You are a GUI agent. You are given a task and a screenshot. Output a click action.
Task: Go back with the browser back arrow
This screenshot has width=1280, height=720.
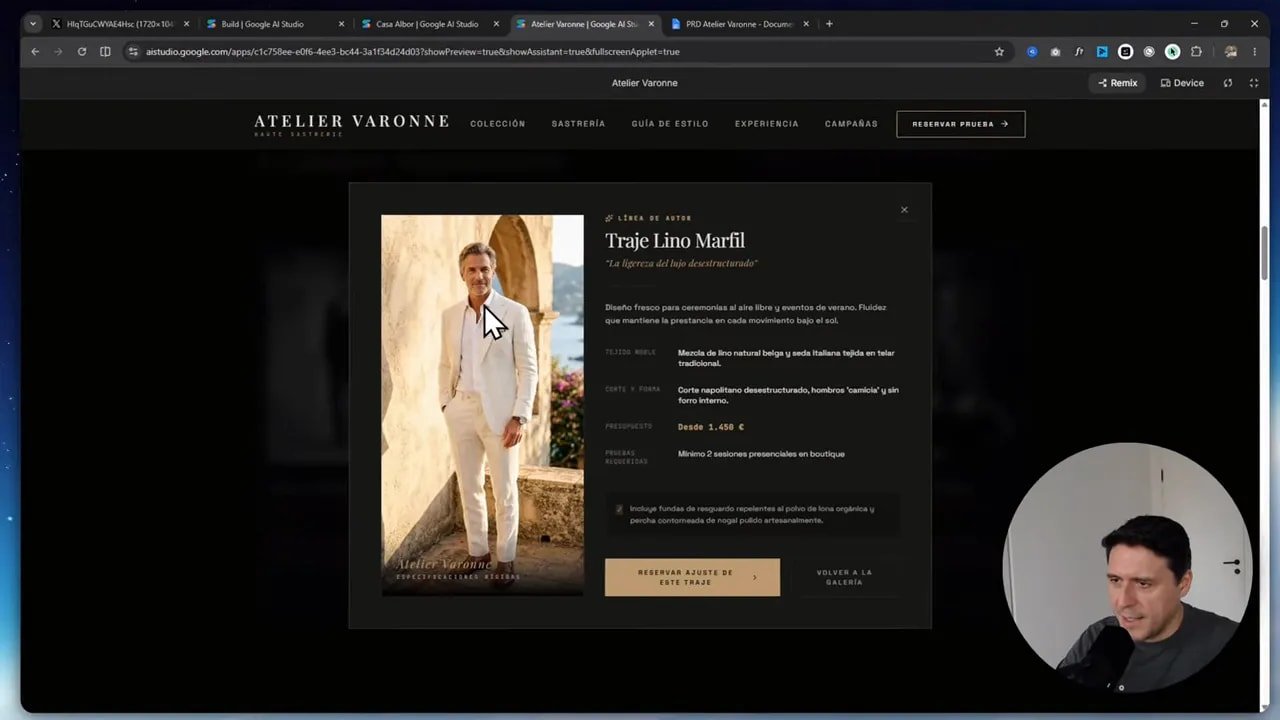point(35,52)
